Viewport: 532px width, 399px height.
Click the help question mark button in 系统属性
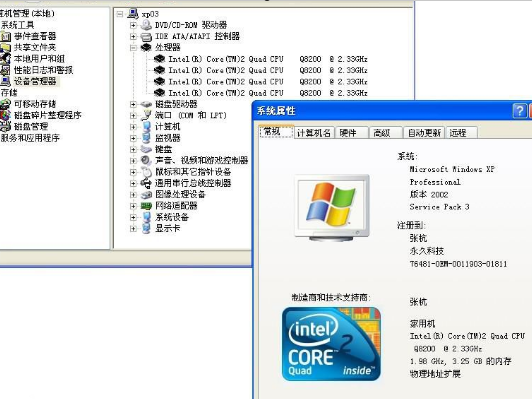point(519,111)
